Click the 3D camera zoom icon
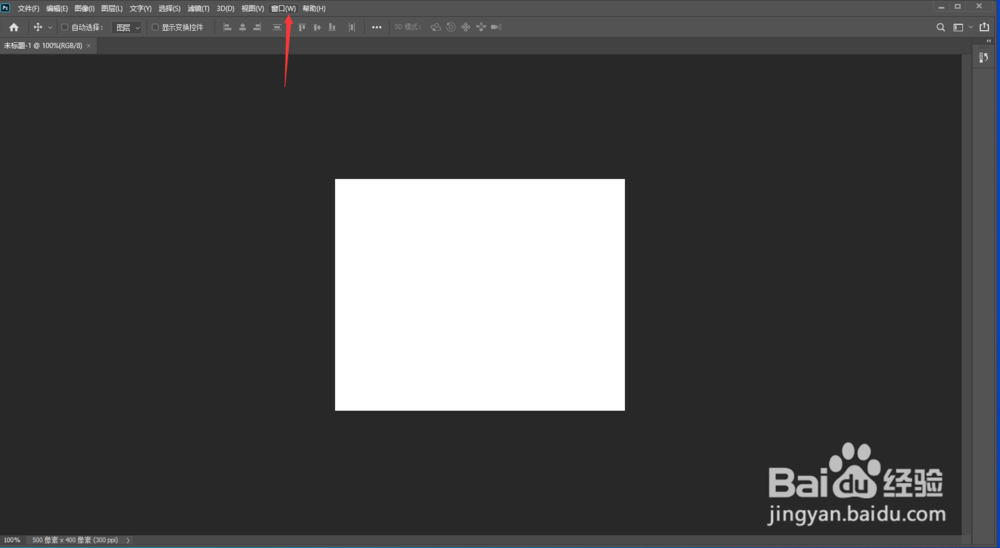The image size is (1000, 548). 496,27
